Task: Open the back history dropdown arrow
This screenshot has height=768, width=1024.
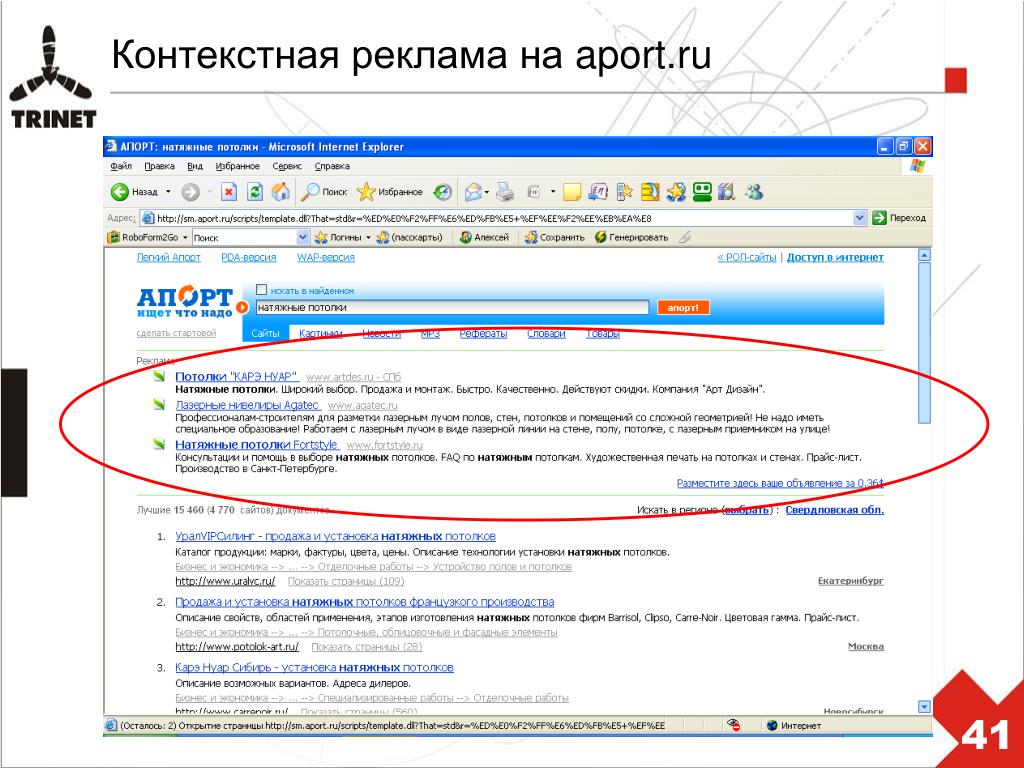Action: tap(168, 192)
